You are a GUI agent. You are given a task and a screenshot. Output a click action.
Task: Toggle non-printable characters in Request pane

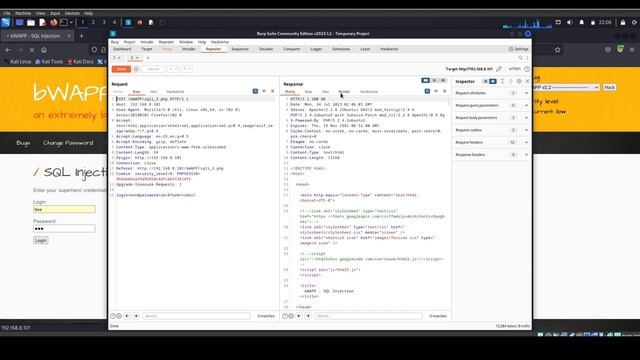[x=264, y=91]
